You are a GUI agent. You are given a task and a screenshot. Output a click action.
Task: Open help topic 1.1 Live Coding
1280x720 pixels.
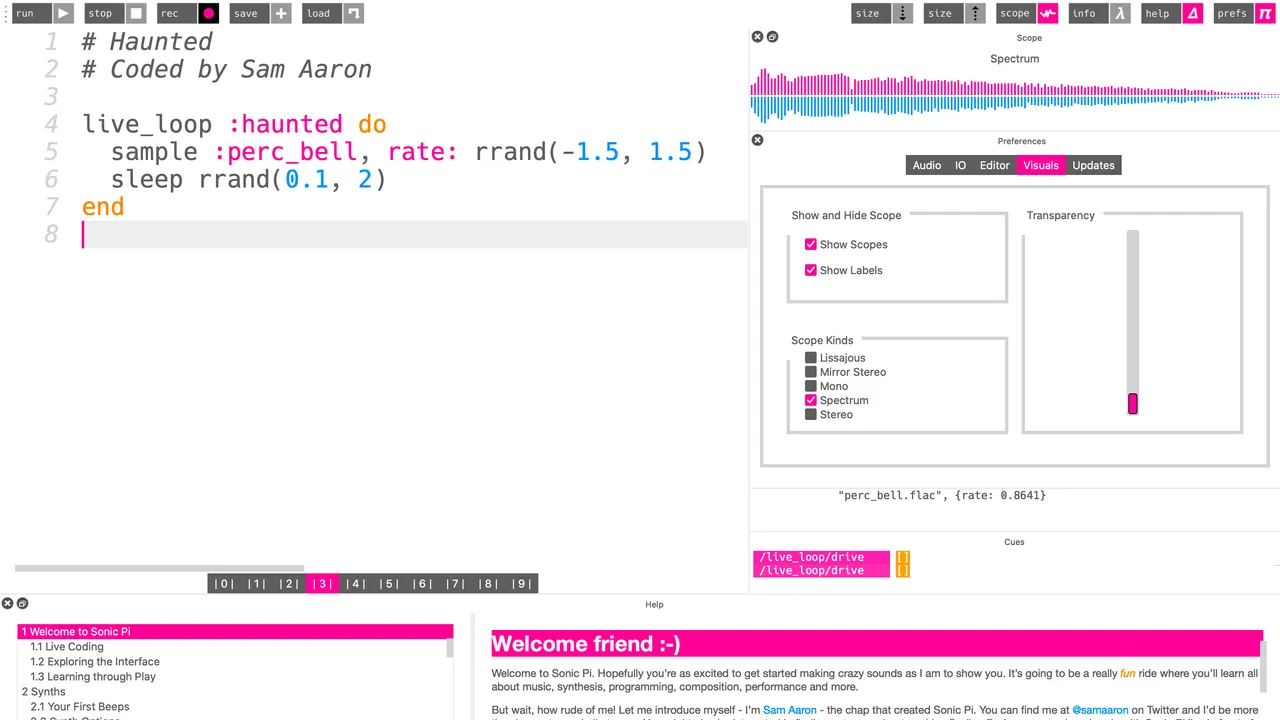coord(67,647)
